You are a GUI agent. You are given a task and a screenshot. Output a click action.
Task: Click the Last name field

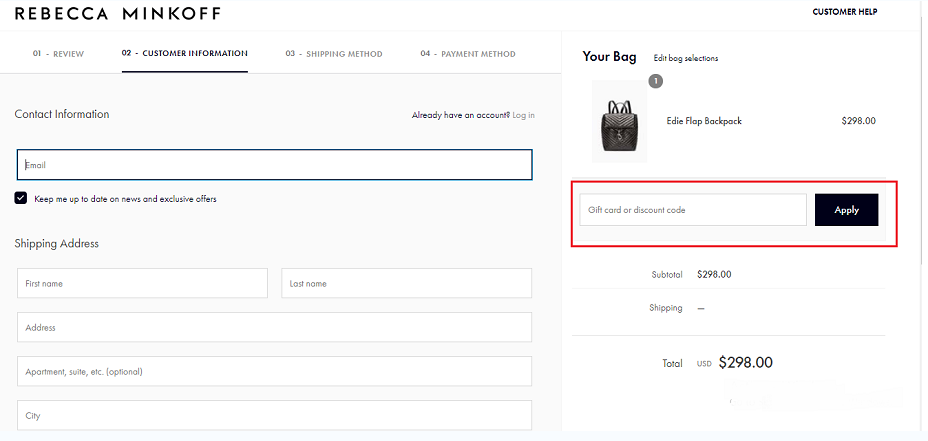pyautogui.click(x=407, y=283)
